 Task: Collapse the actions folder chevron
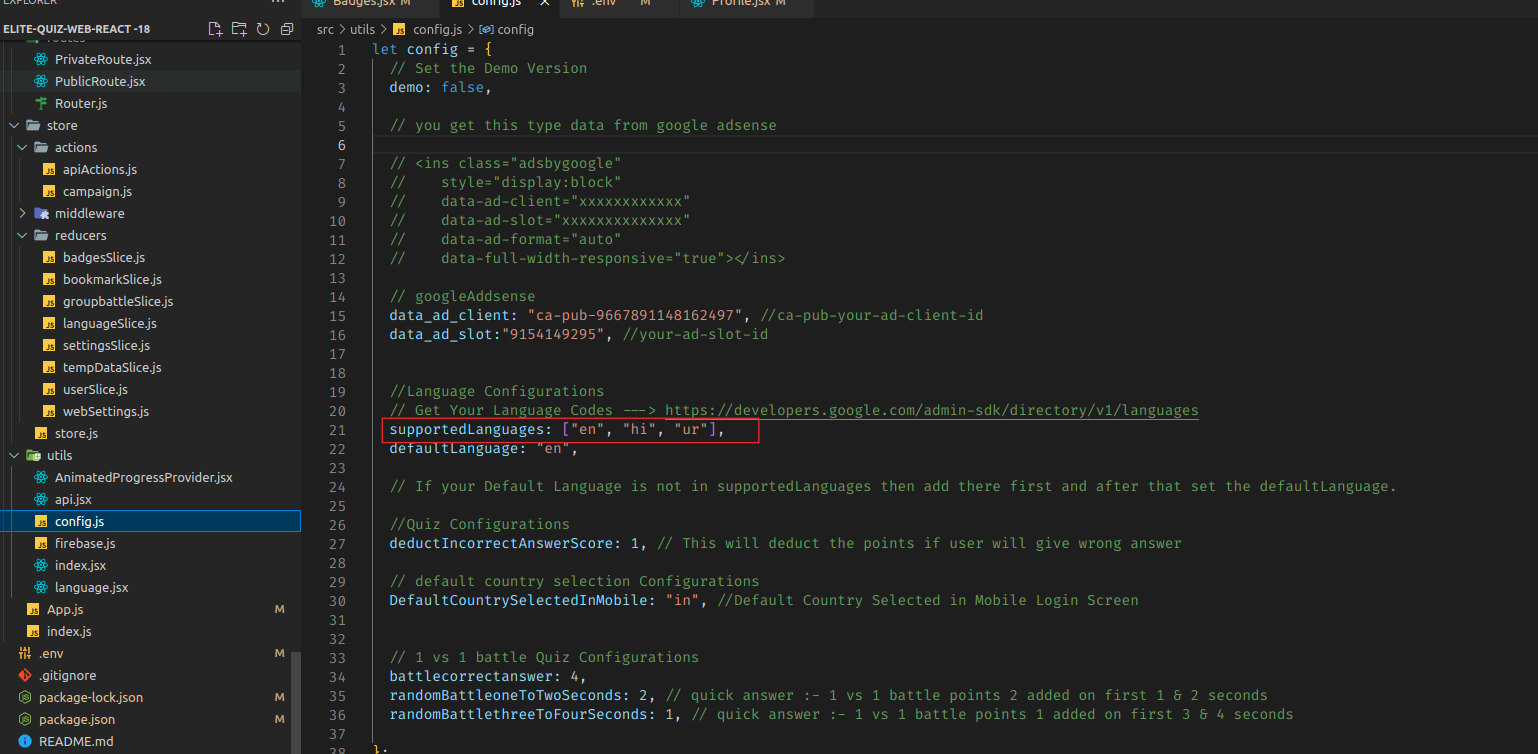(22, 147)
